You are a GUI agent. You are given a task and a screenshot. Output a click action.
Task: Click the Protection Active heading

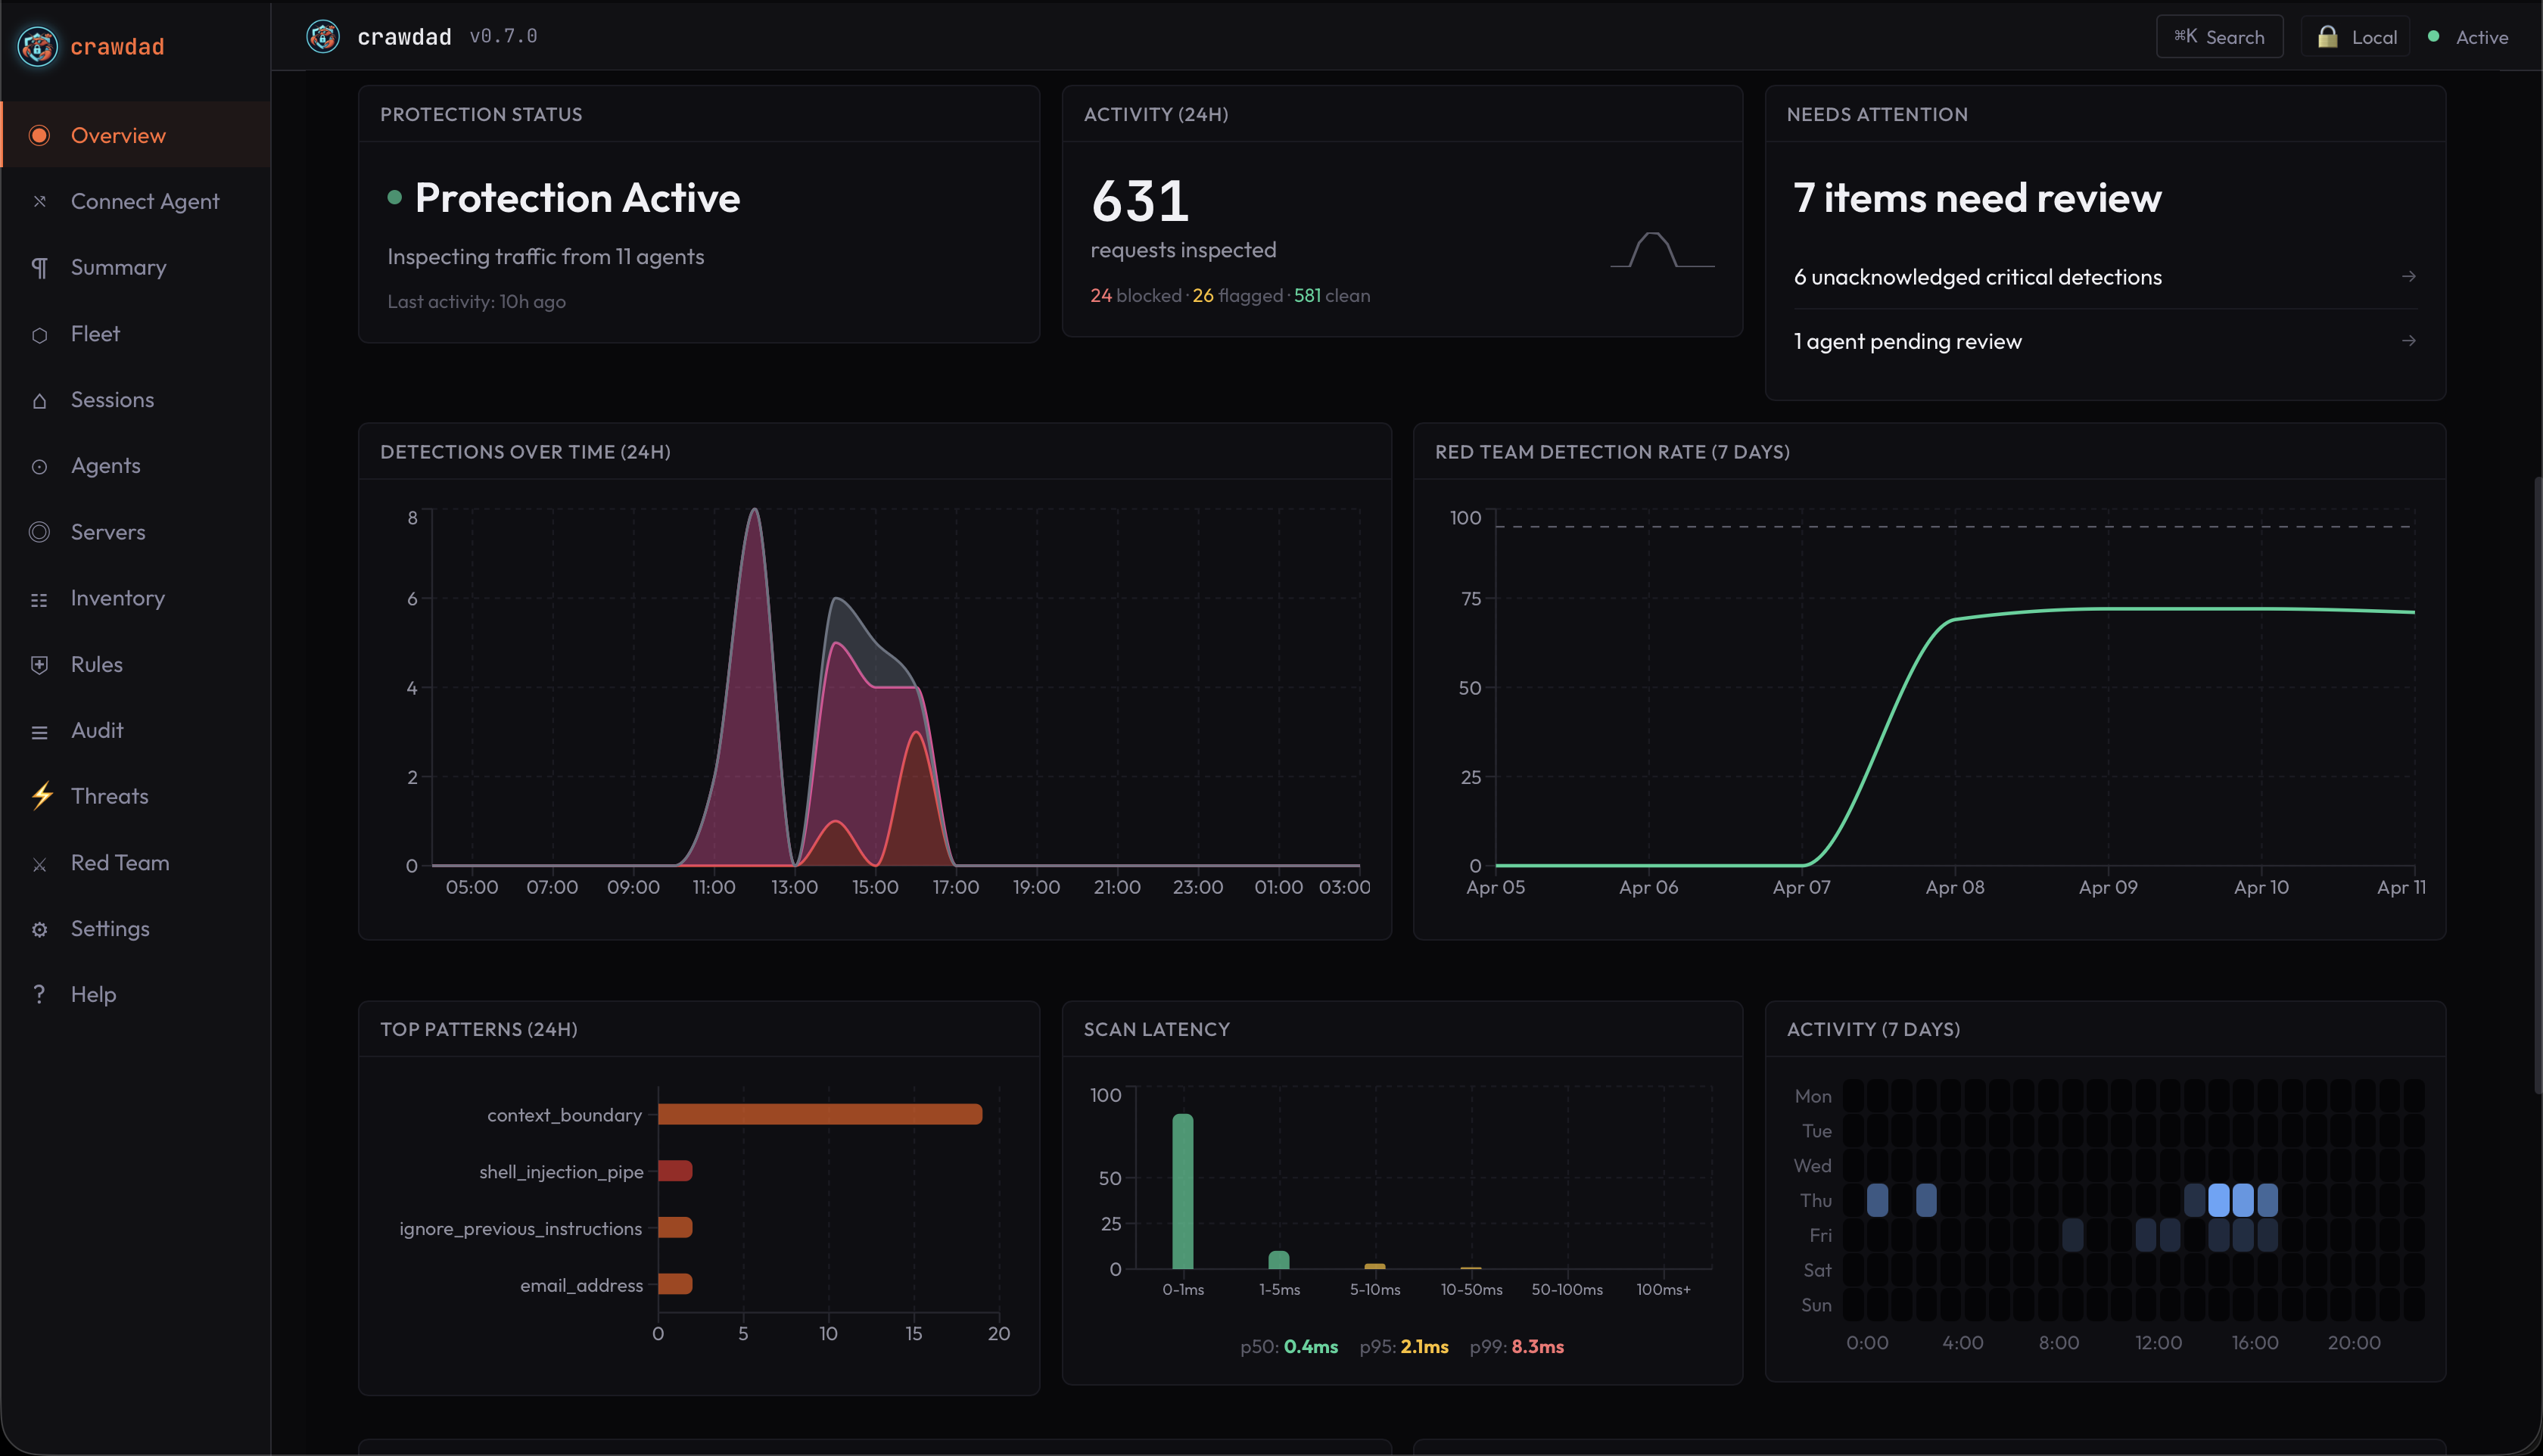(577, 198)
